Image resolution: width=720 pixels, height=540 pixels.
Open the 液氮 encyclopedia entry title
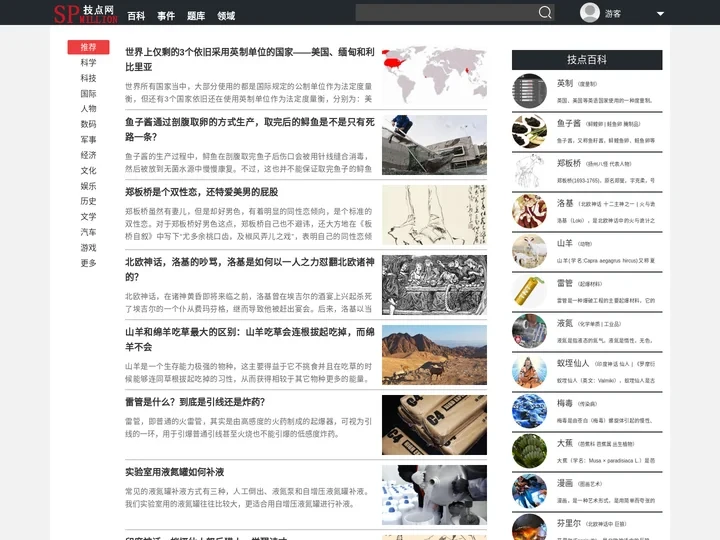tap(565, 323)
